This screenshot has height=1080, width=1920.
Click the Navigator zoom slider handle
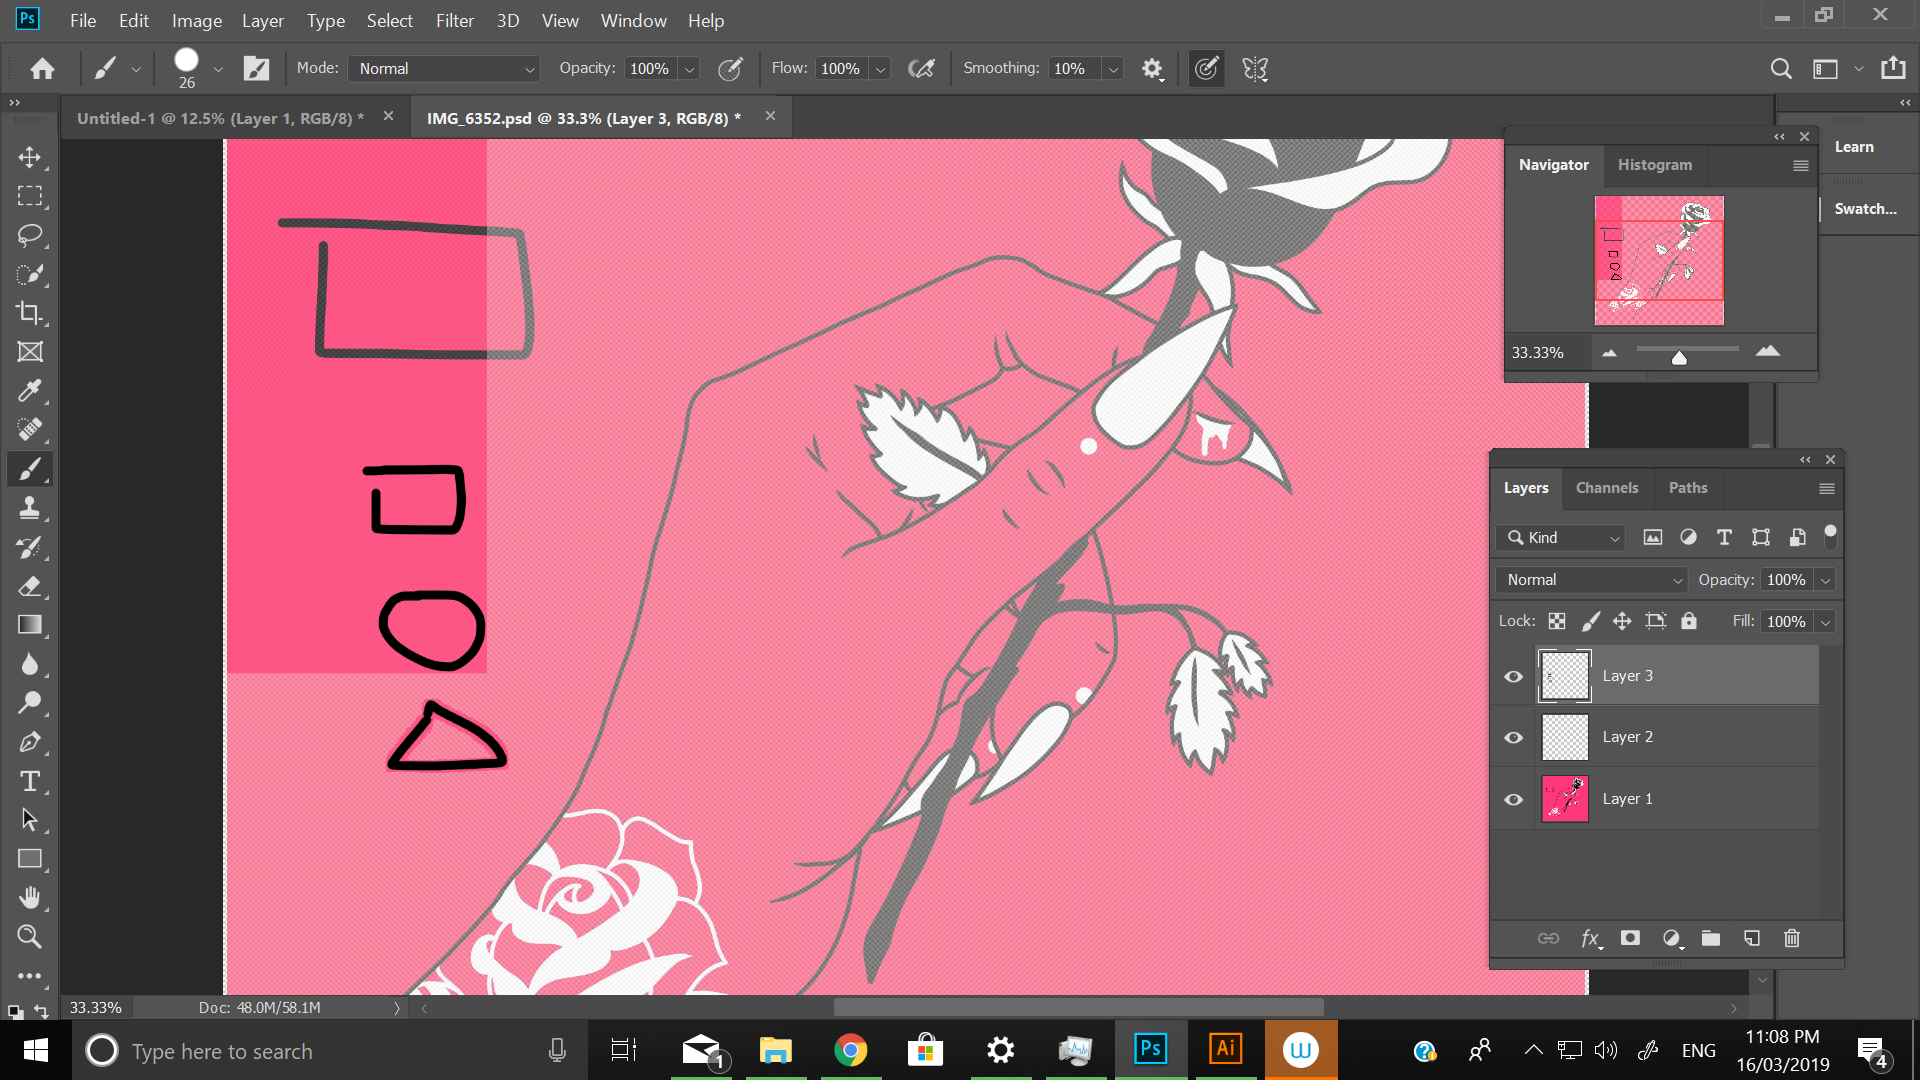point(1679,357)
